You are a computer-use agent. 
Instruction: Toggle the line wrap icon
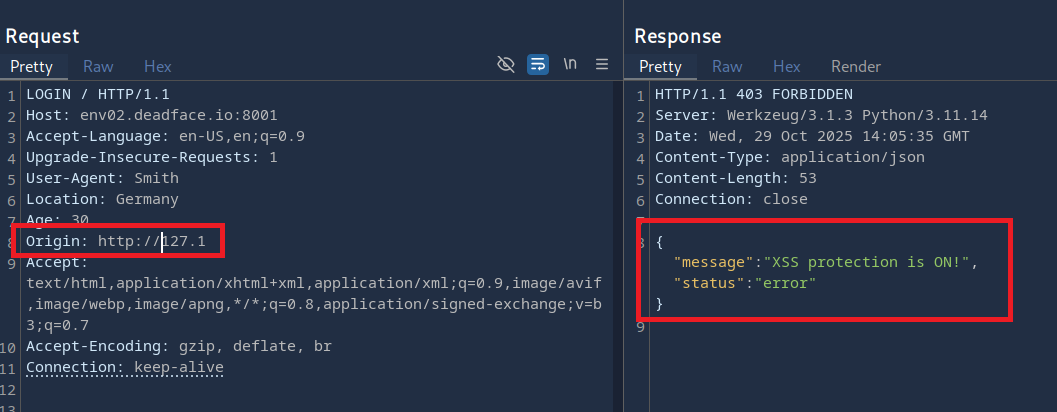click(538, 65)
